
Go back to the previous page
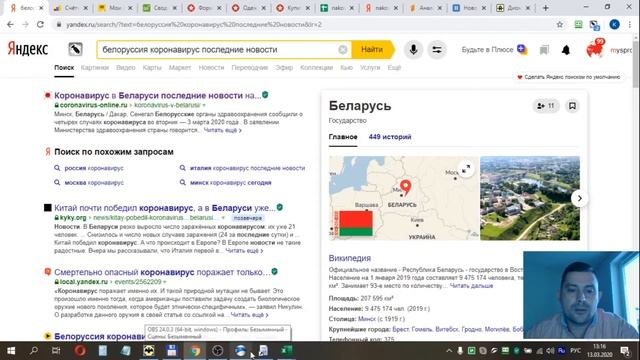[10, 24]
